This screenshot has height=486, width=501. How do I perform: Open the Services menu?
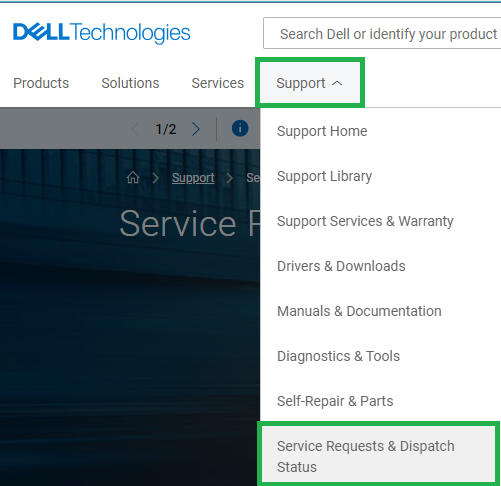click(218, 83)
